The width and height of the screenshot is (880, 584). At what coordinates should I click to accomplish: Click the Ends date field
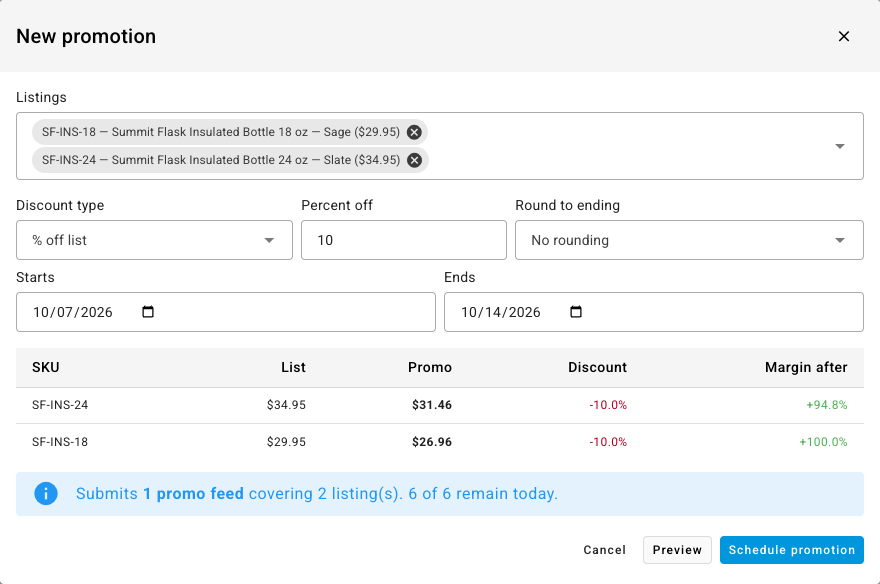click(x=654, y=312)
